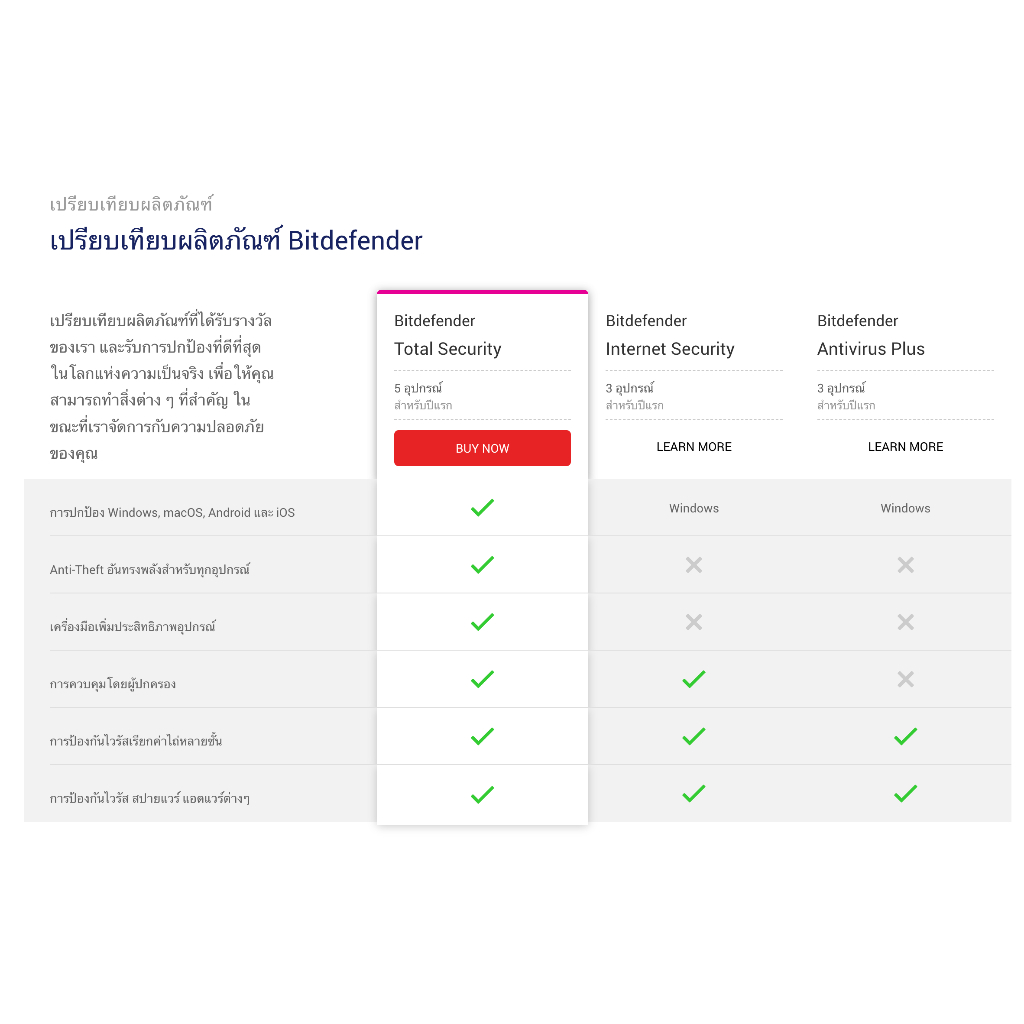This screenshot has height=1024, width=1024.
Task: Click Antivirus Plus checkmark in fifth feature row
Action: pyautogui.click(x=905, y=737)
